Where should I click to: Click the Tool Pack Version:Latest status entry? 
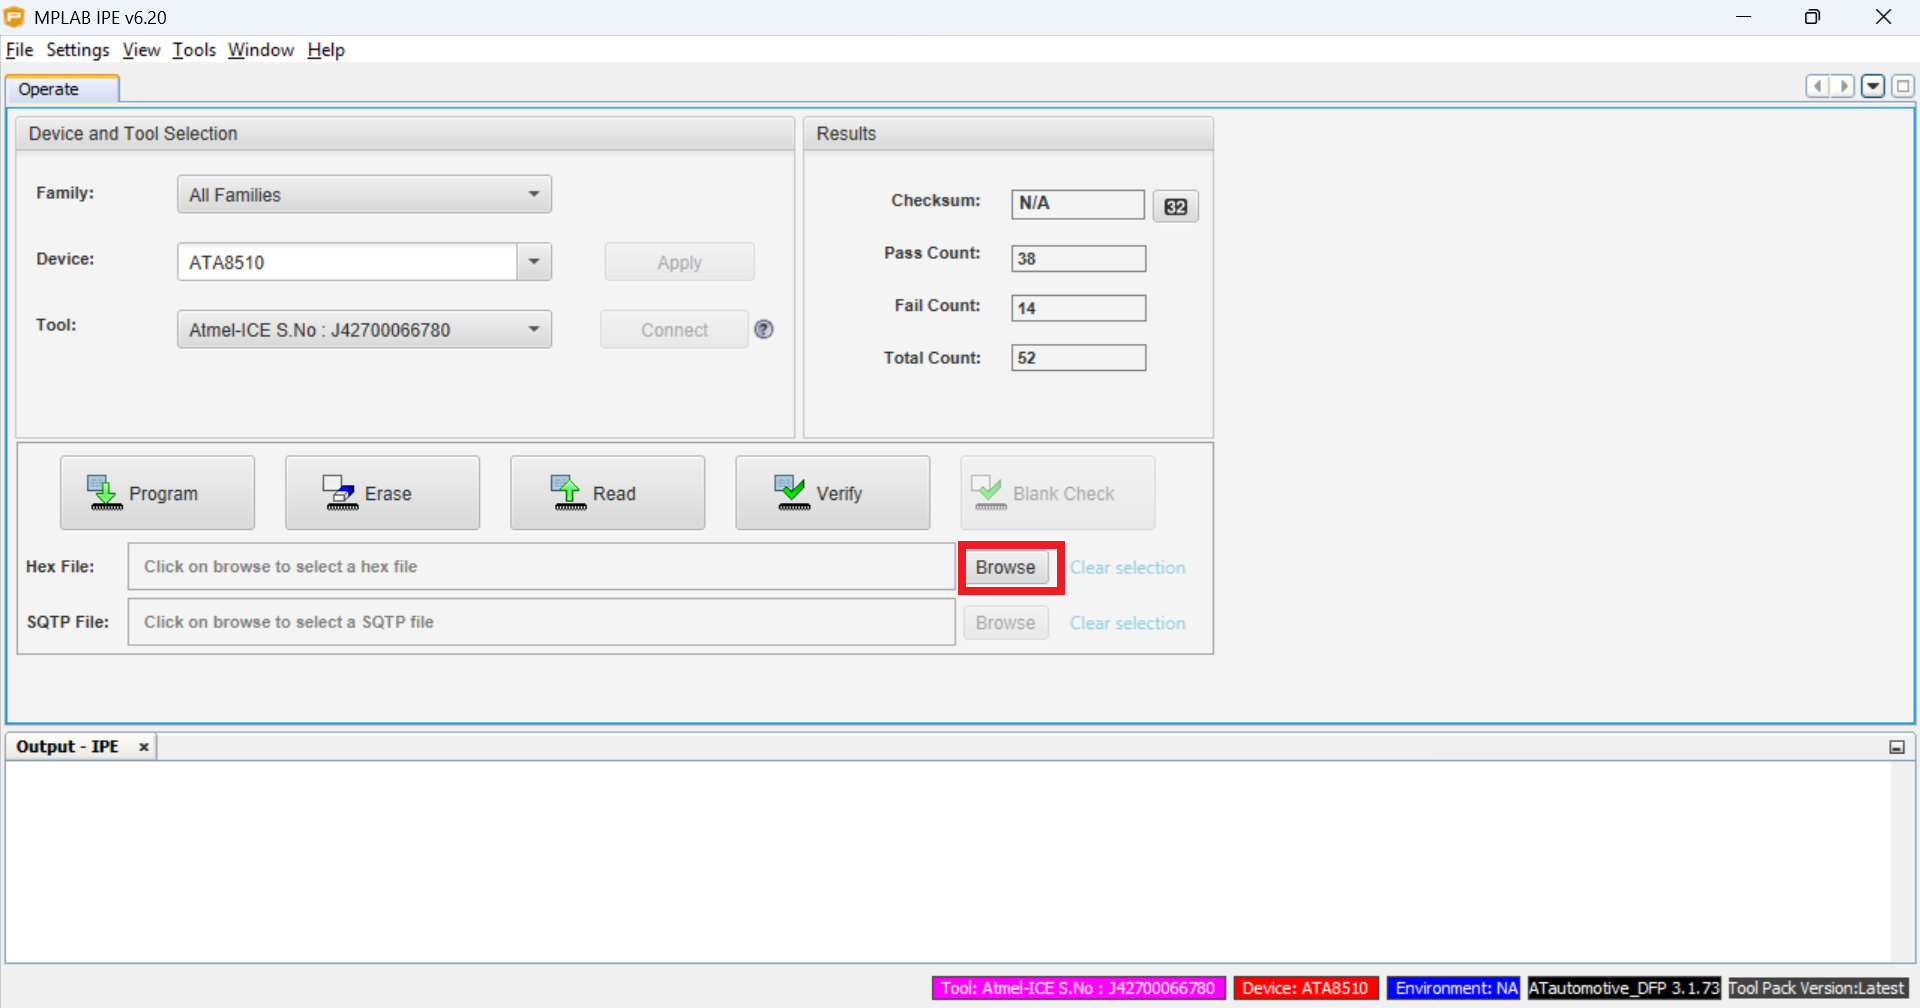(x=1817, y=988)
